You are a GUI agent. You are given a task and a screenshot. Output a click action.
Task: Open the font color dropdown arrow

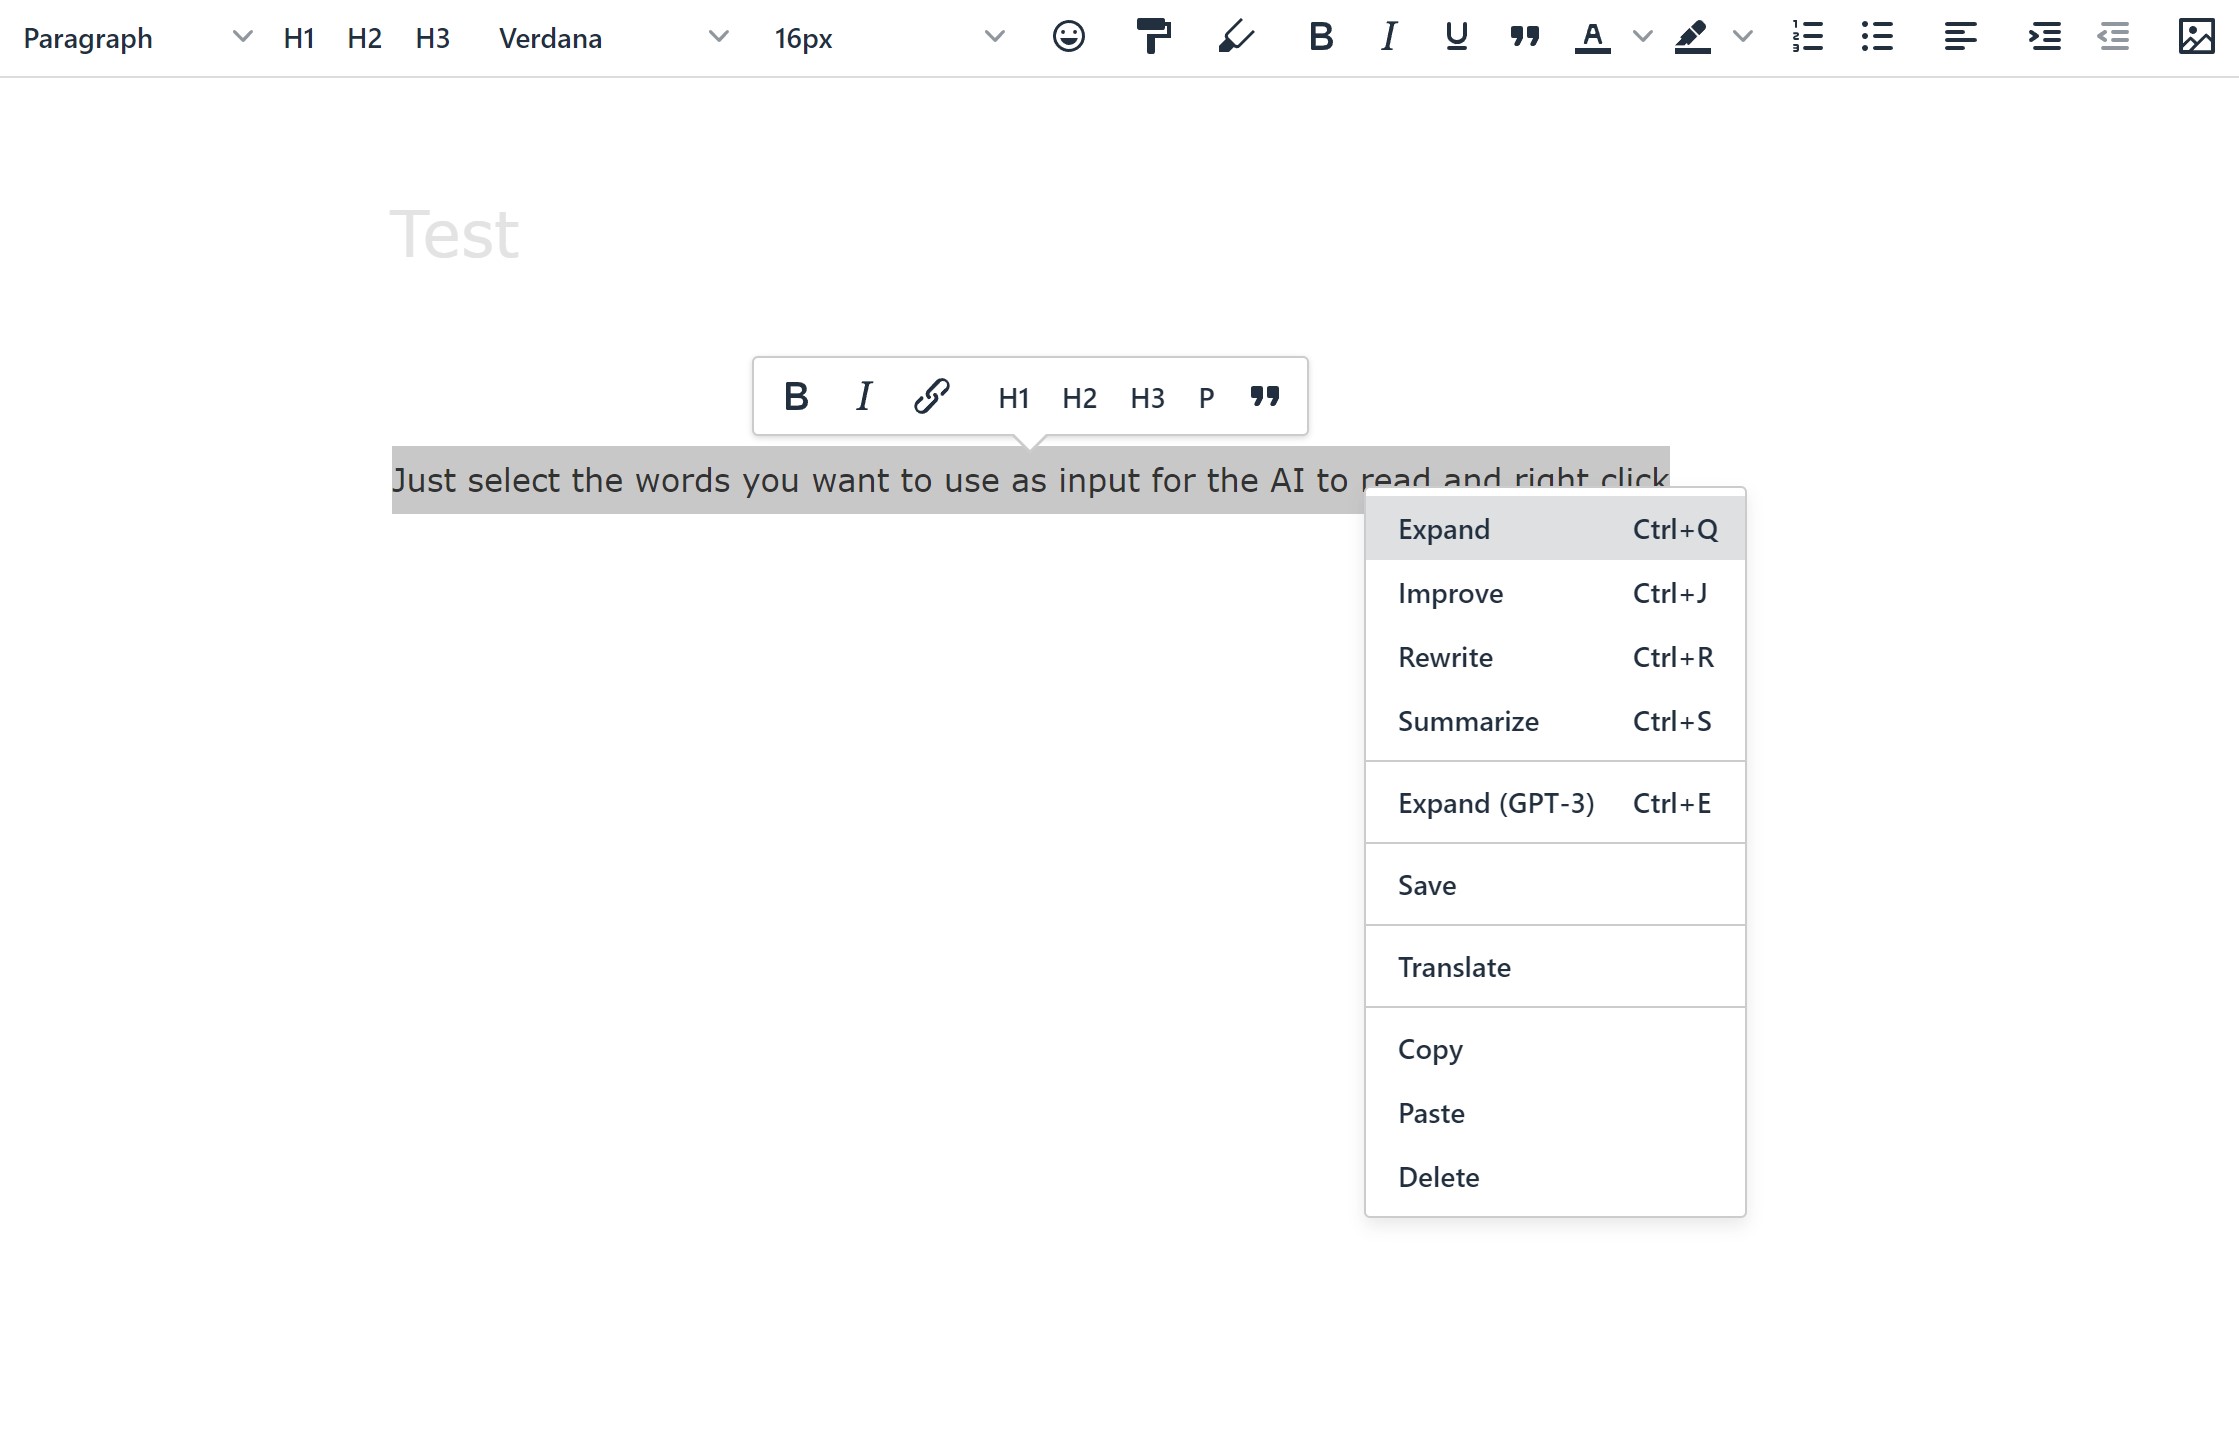point(1642,37)
